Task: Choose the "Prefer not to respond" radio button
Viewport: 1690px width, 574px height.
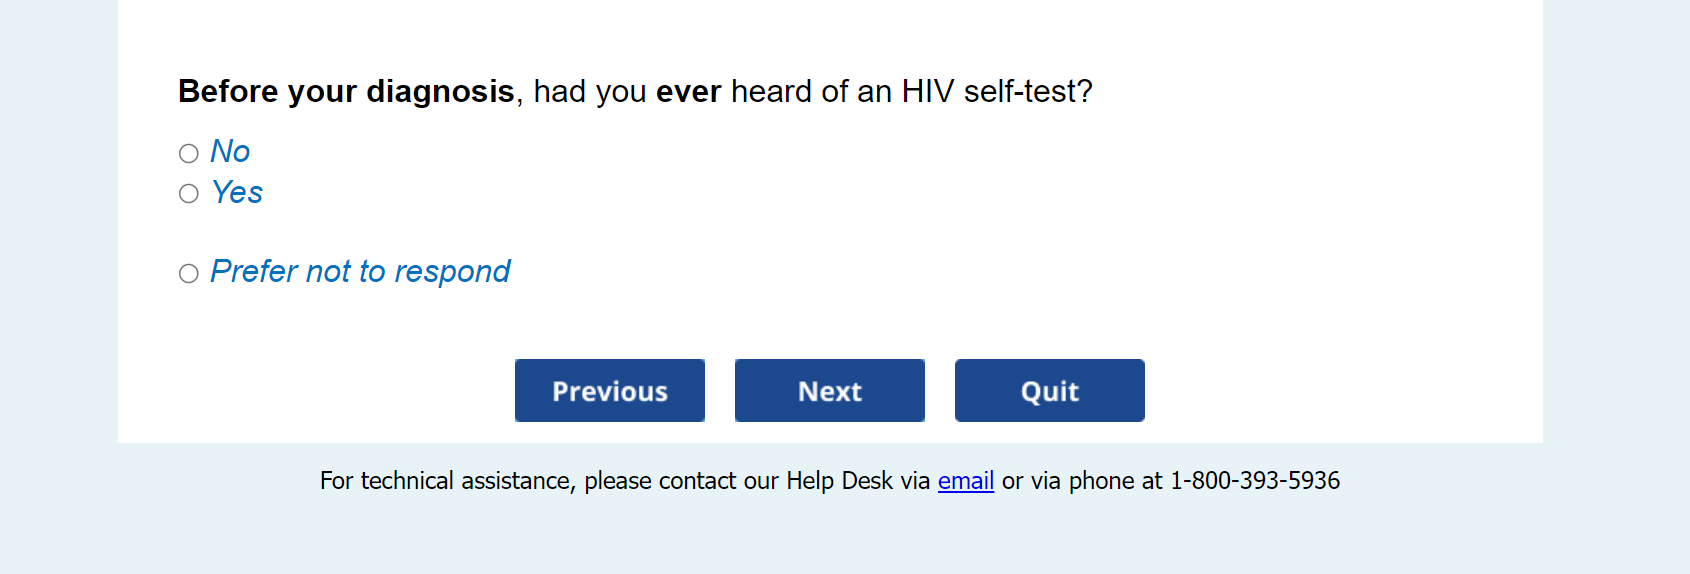Action: pos(189,274)
